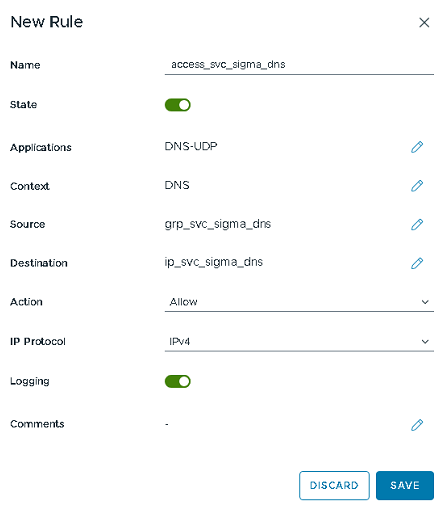Click the IPv4 dropdown chevron arrow
Viewport: 444px width, 510px height.
click(425, 342)
